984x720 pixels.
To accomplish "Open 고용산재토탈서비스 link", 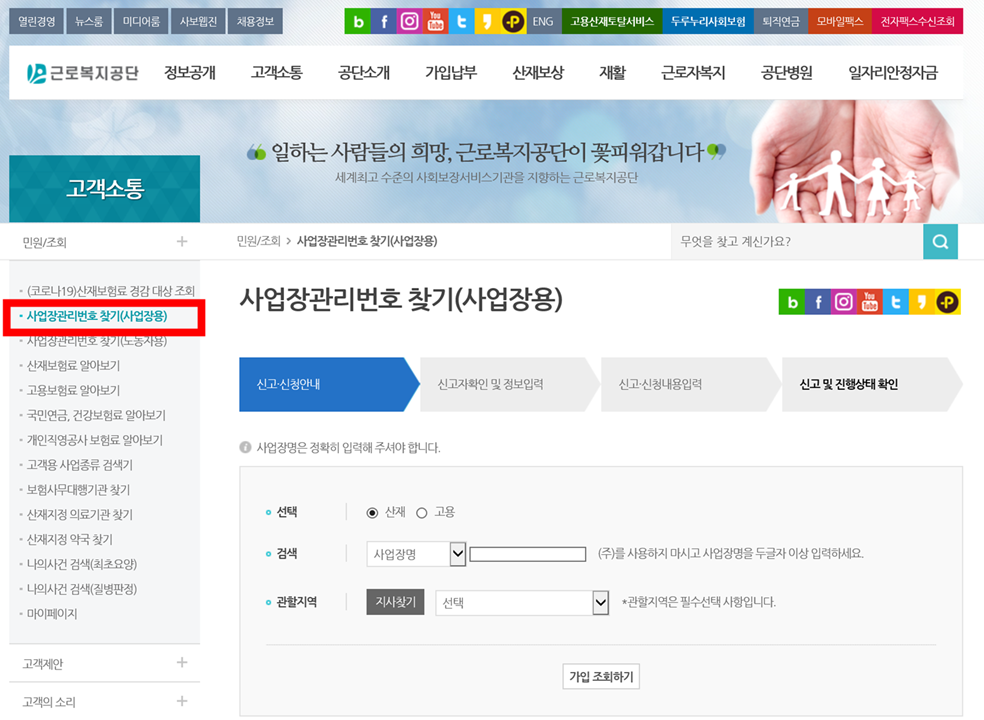I will [x=612, y=21].
